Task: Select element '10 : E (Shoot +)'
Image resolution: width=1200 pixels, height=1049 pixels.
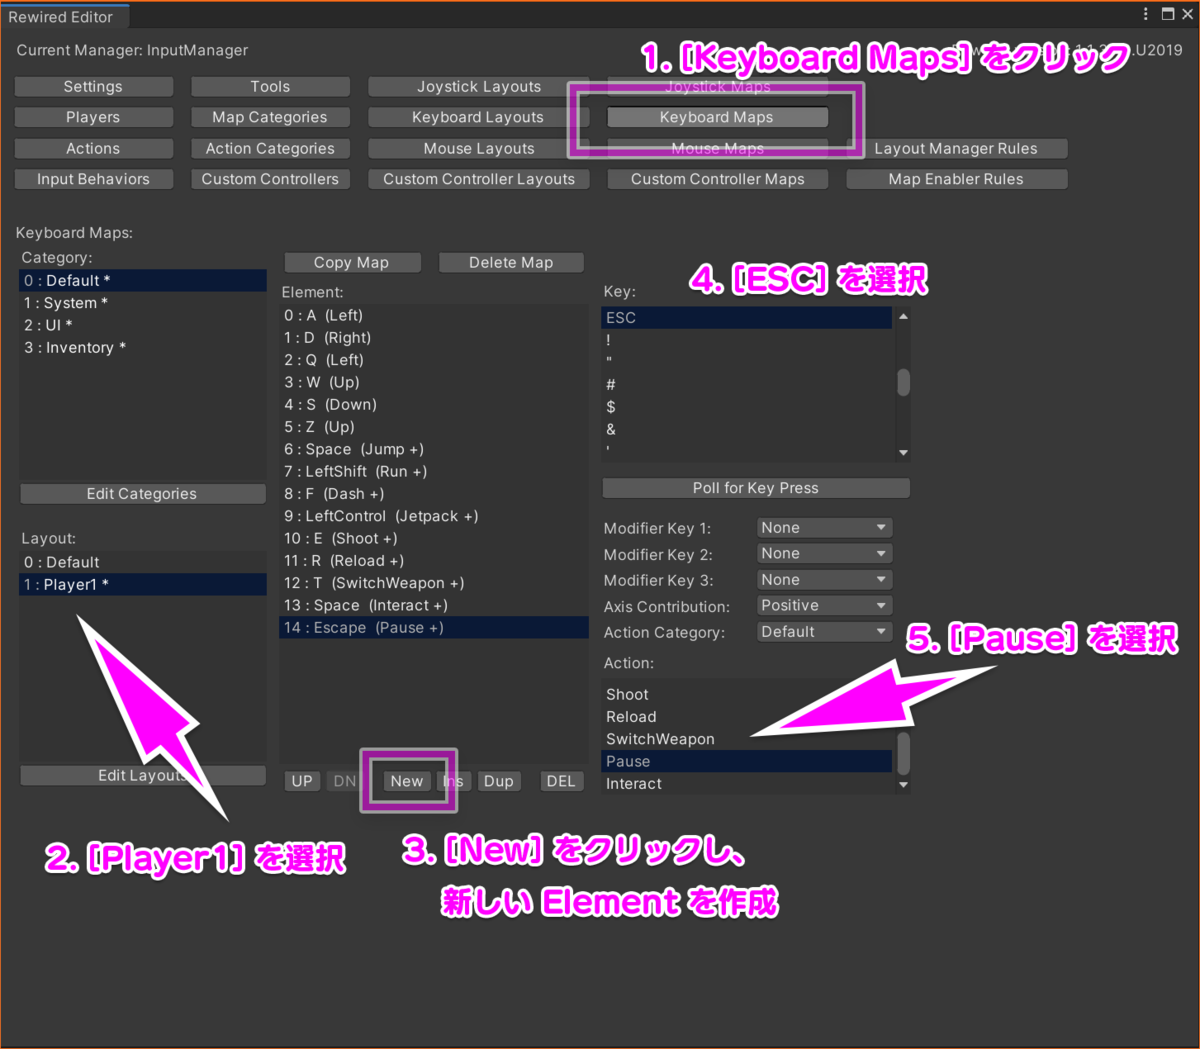Action: (x=434, y=538)
